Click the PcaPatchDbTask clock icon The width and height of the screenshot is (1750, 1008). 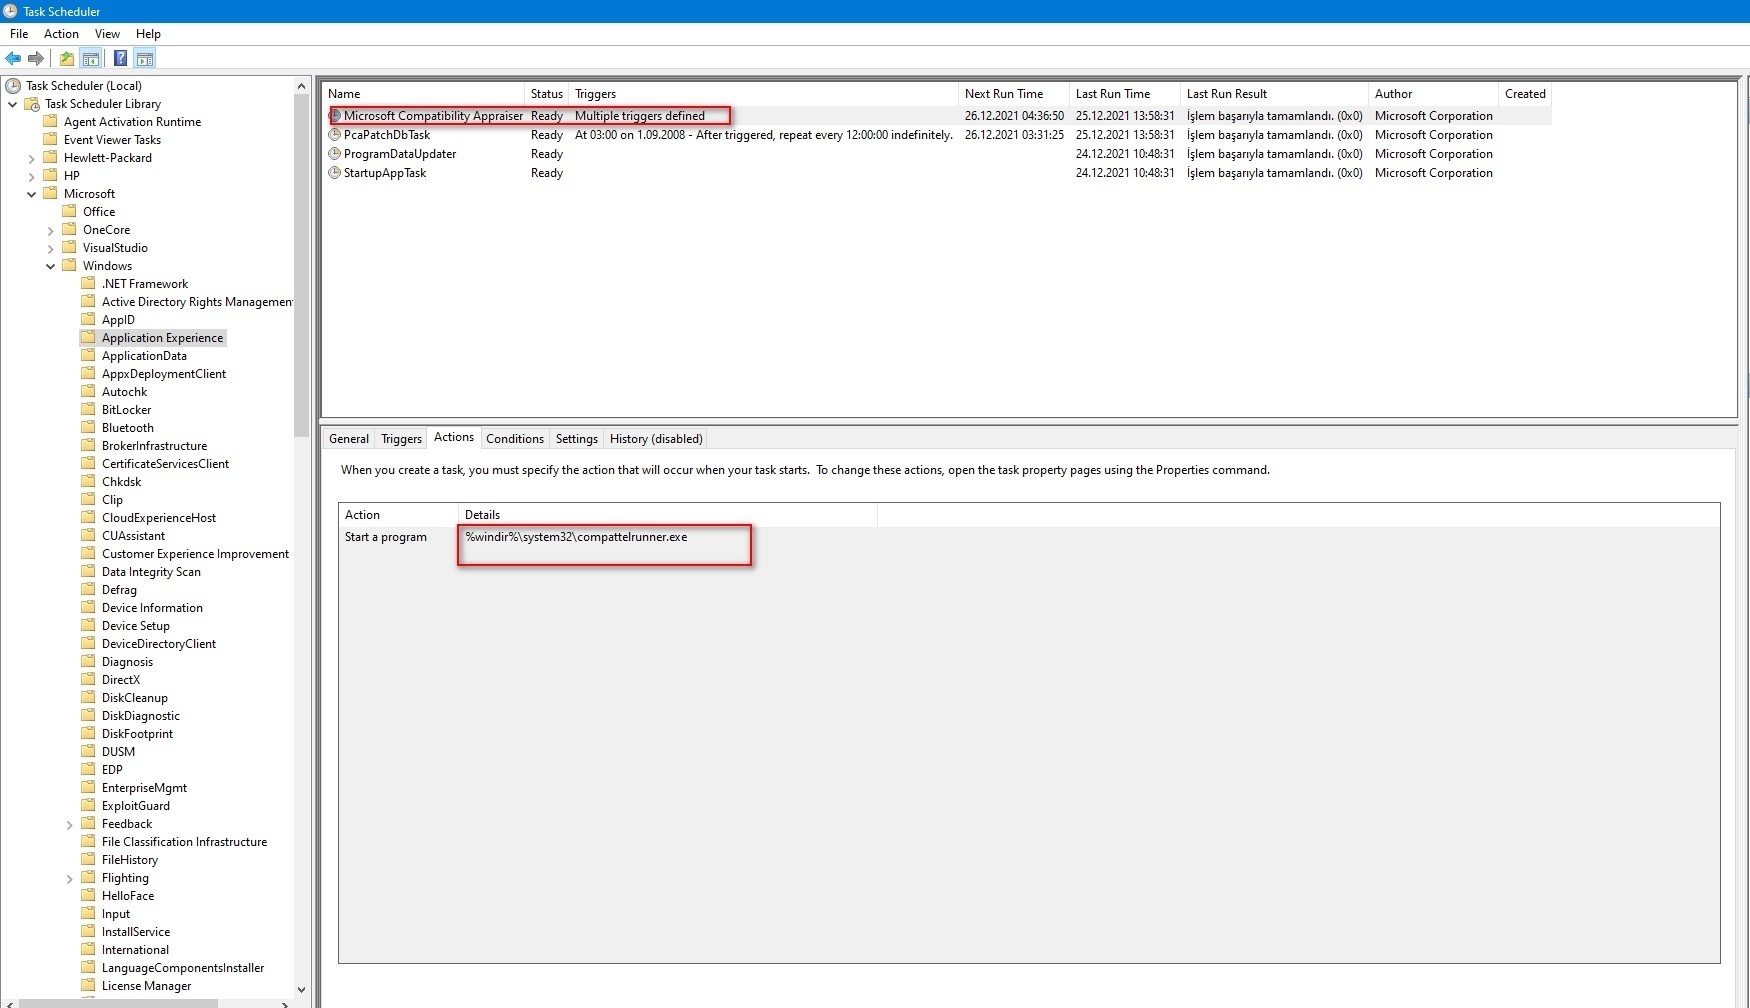pos(335,135)
